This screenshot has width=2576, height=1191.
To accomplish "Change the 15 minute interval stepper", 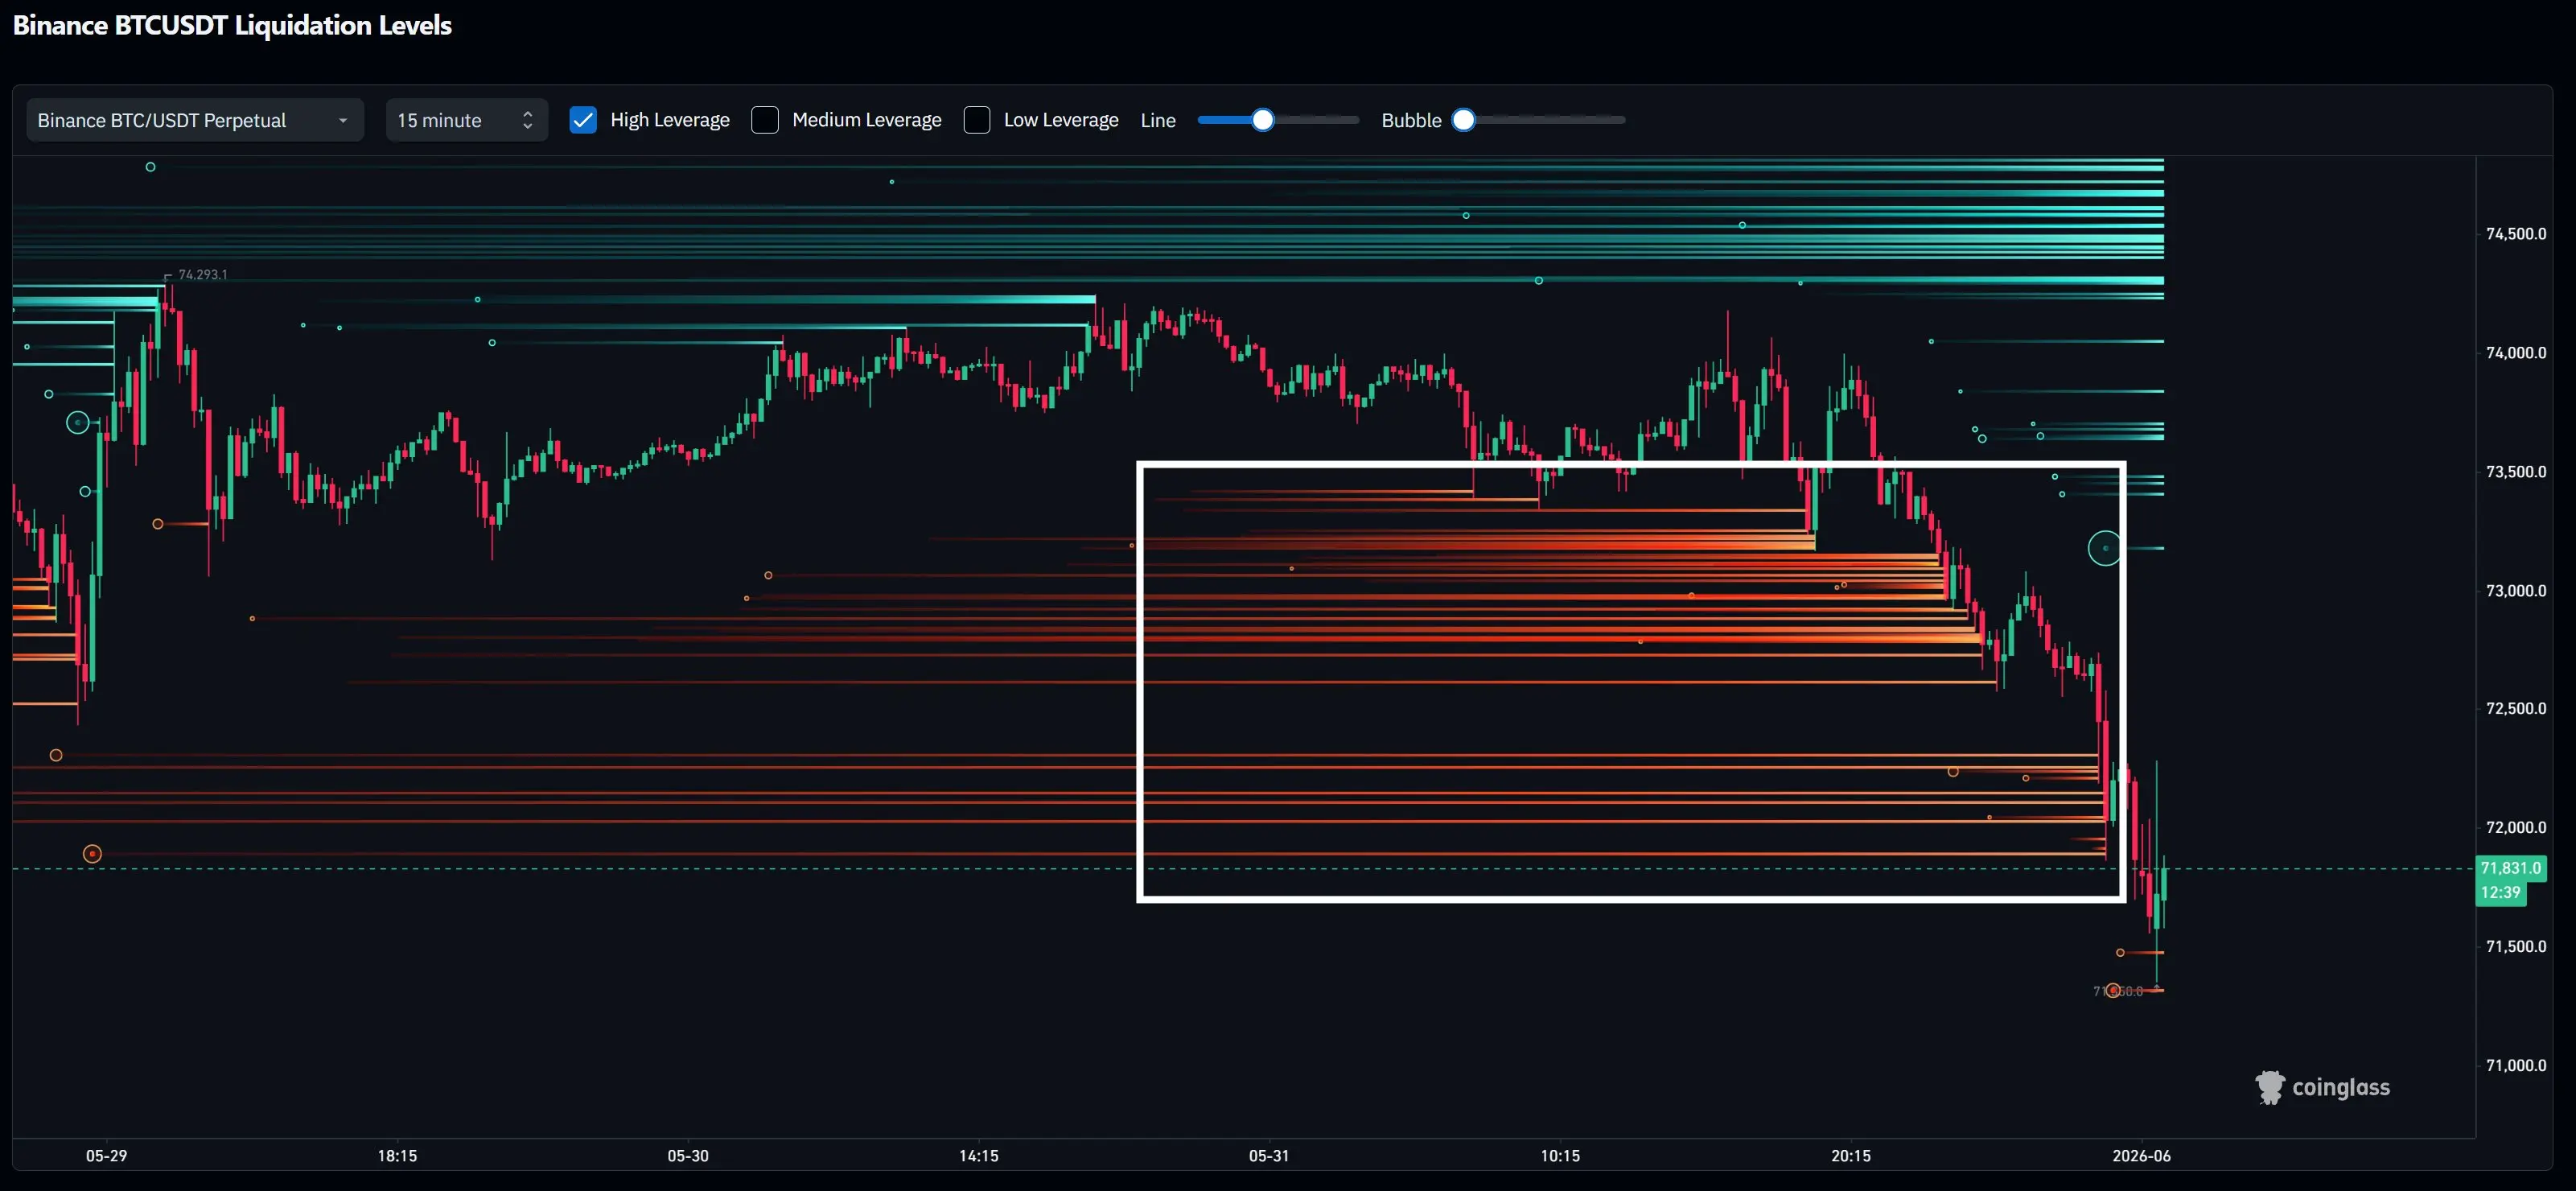I will 466,120.
